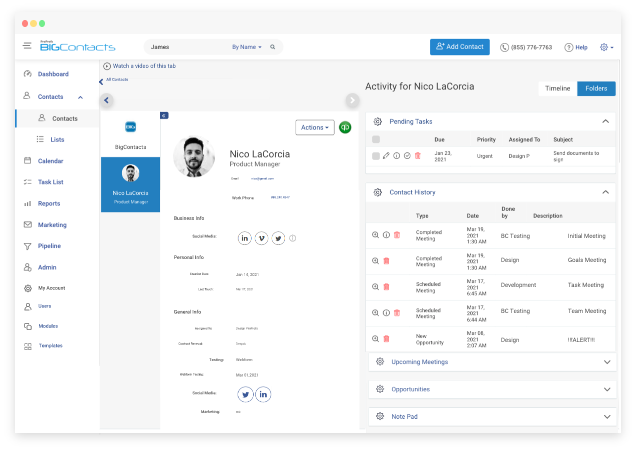This screenshot has width=636, height=451.
Task: Open the hamburger menu icon
Action: pos(27,46)
